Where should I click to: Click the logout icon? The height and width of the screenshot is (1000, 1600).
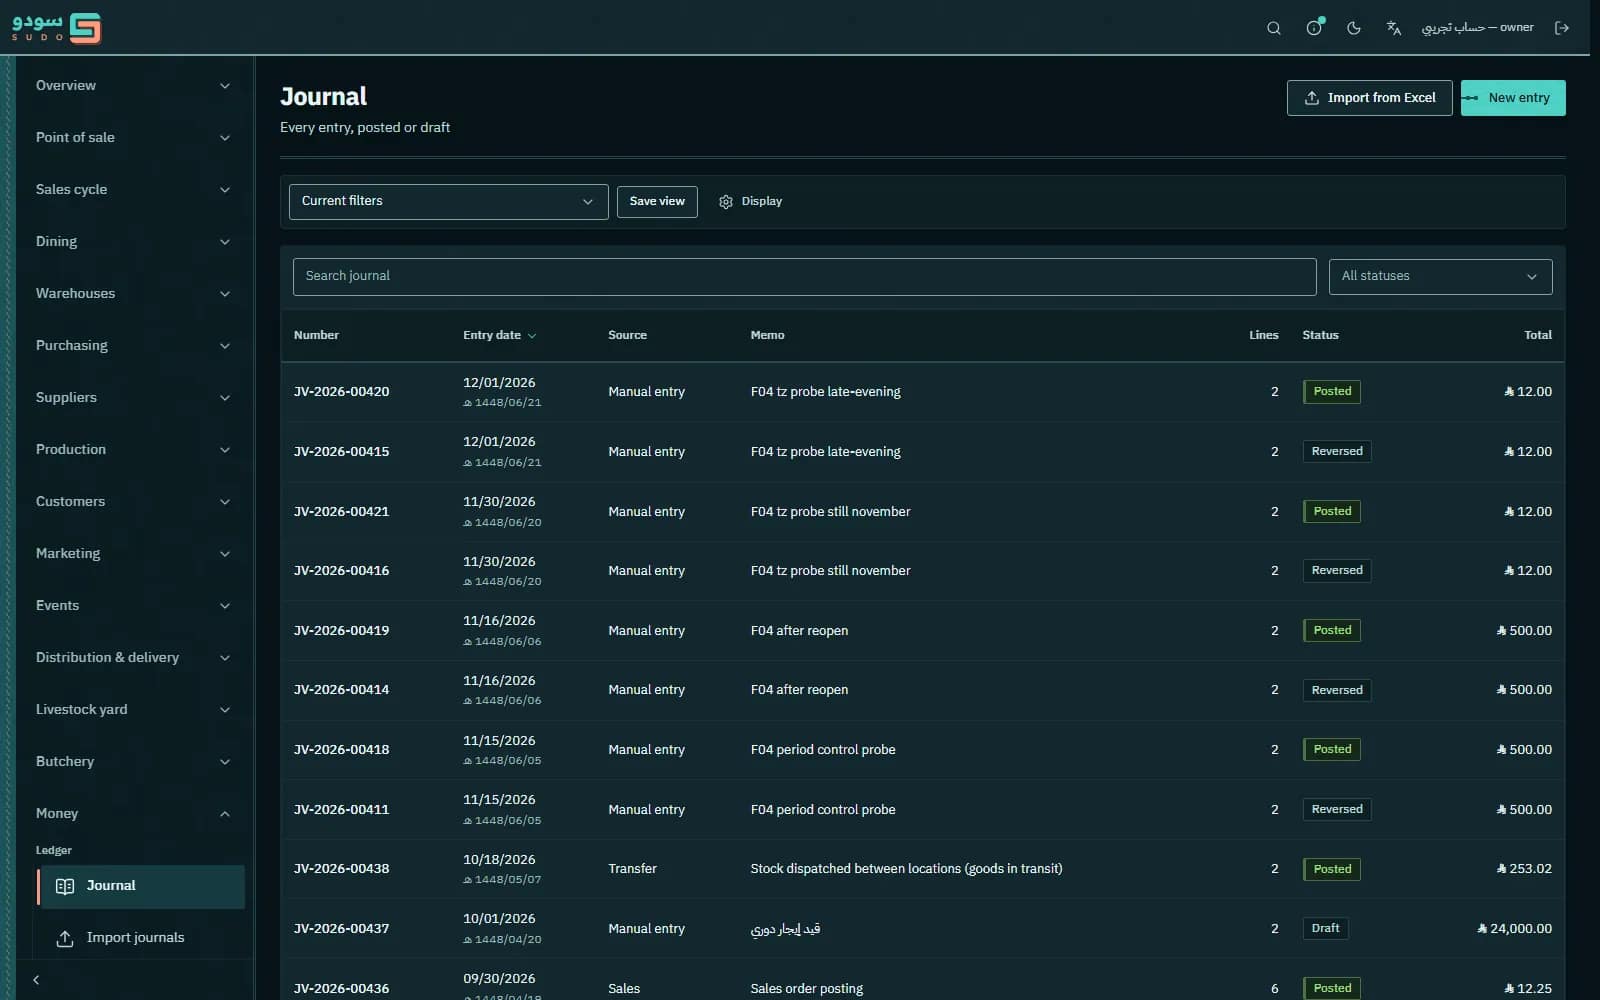(x=1562, y=28)
